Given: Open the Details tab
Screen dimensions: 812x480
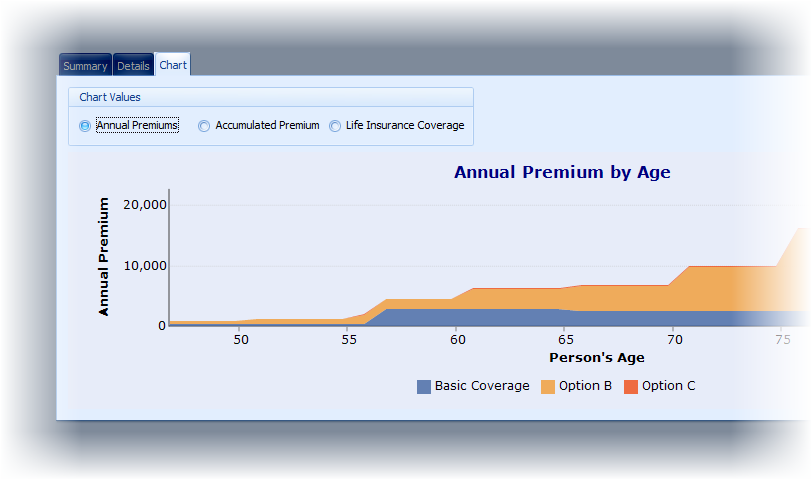Looking at the screenshot, I should 133,66.
